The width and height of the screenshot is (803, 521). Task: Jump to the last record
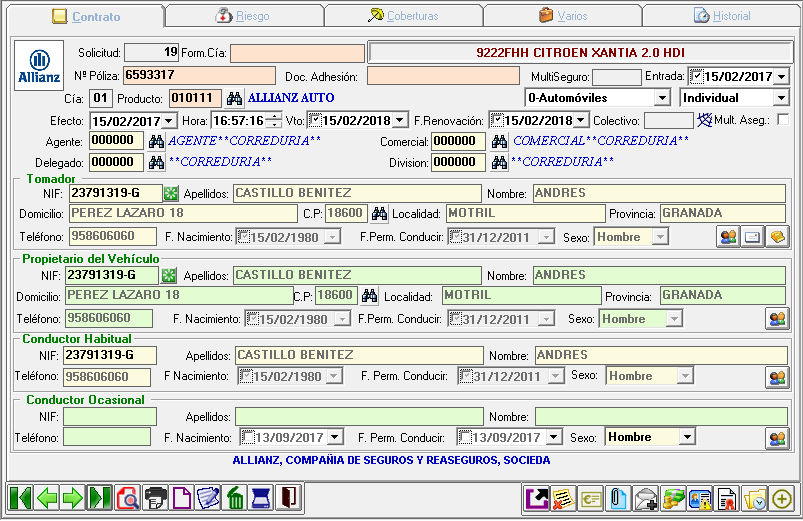click(100, 498)
